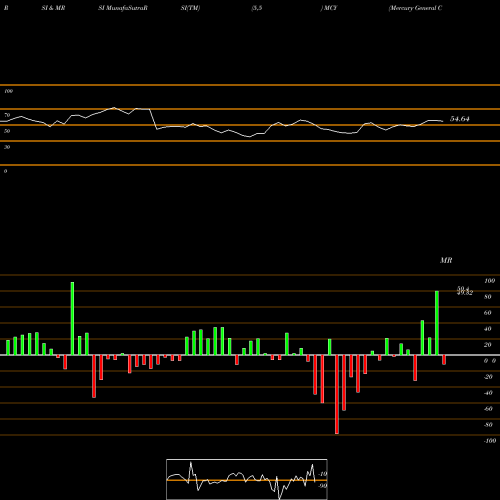Image resolution: width=500 pixels, height=500 pixels.
Task: Click the 'SI MunafaSutraR' header text
Action: [x=123, y=8]
